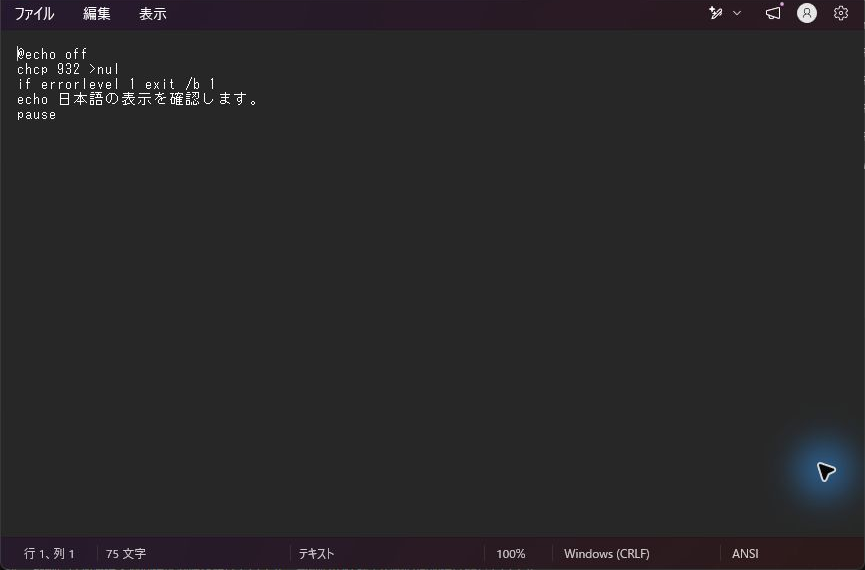
Task: Place cursor on the 'pause' line
Action: [x=36, y=115]
